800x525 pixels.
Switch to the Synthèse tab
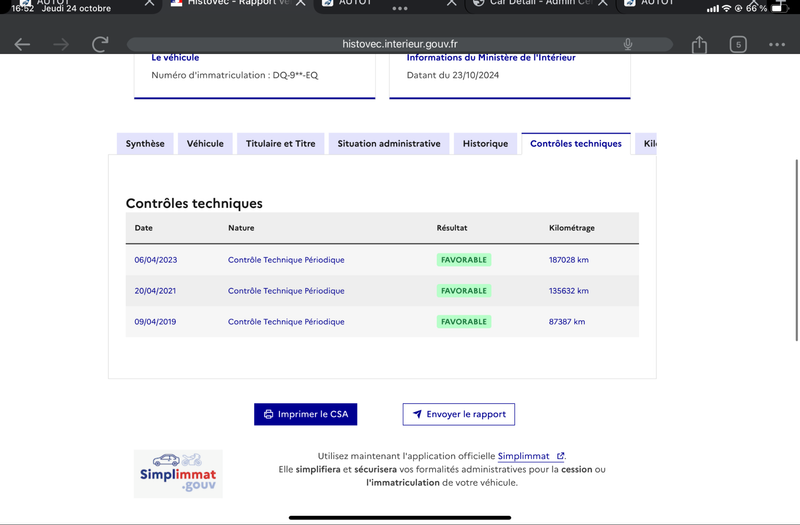(145, 144)
